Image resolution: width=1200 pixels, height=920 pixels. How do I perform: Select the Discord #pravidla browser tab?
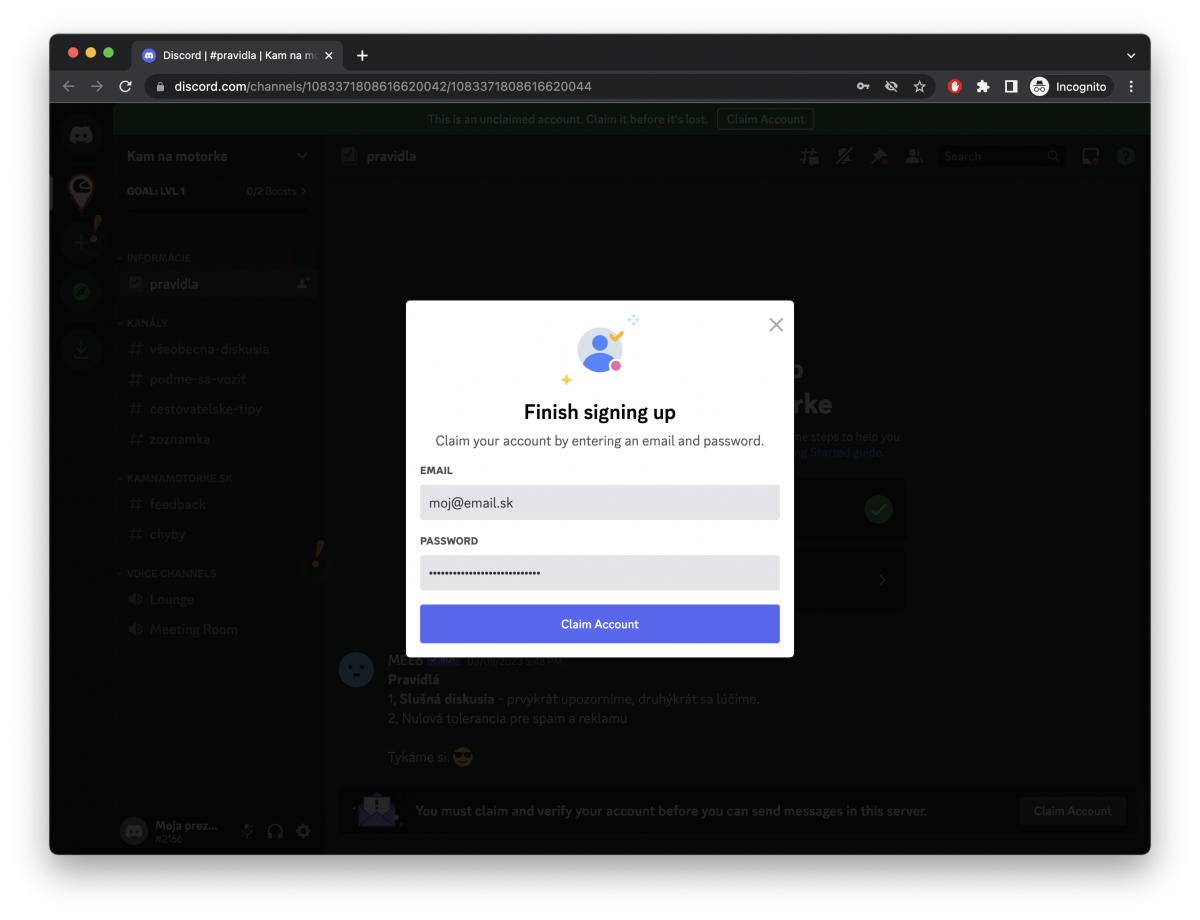pyautogui.click(x=238, y=55)
